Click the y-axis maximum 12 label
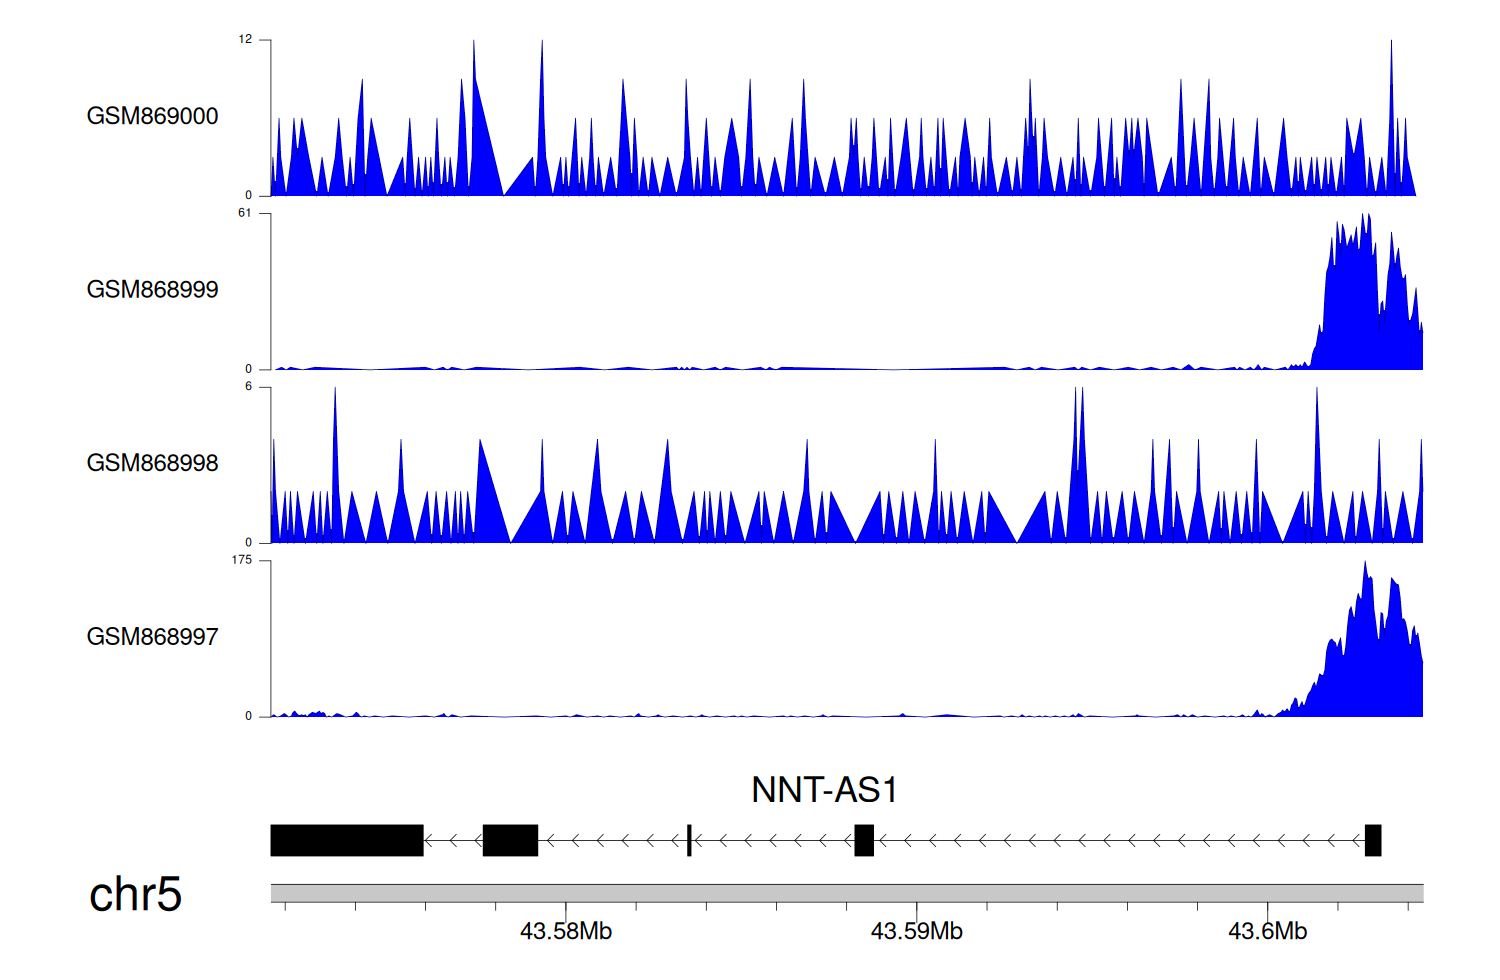The image size is (1500, 980). pyautogui.click(x=245, y=40)
